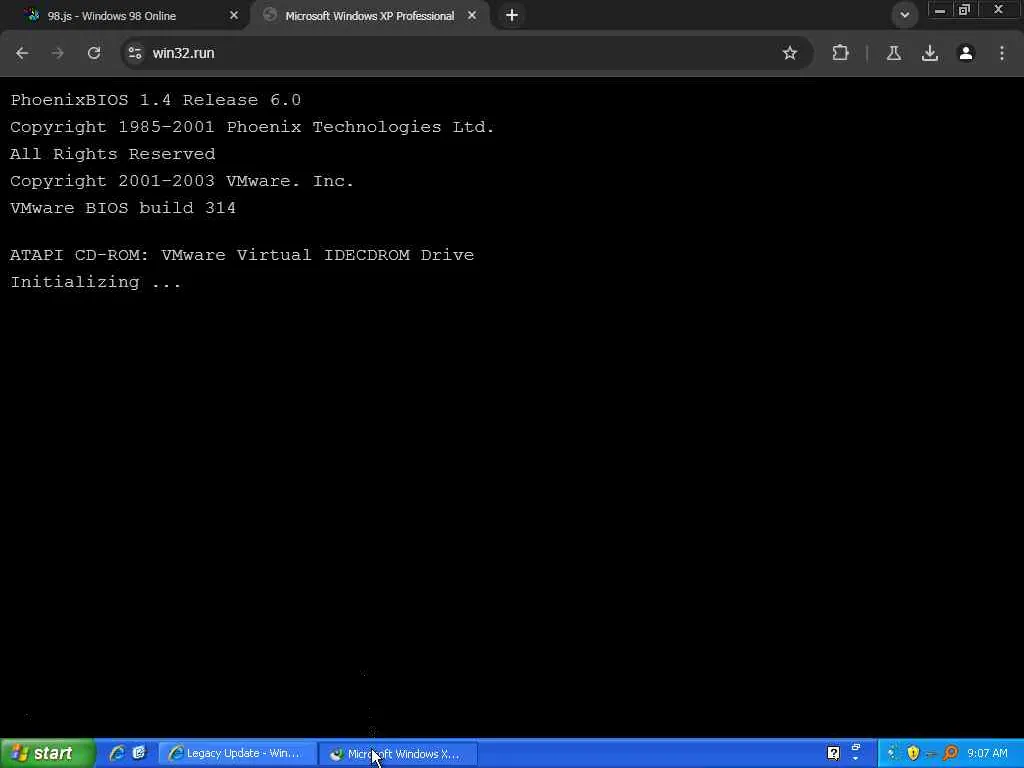Launch Internet Explorer from Quick Launch
The height and width of the screenshot is (768, 1024).
[x=117, y=753]
